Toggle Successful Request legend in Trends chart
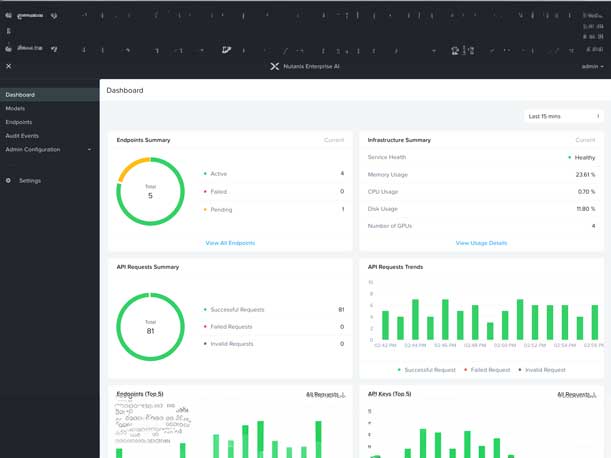 [429, 370]
